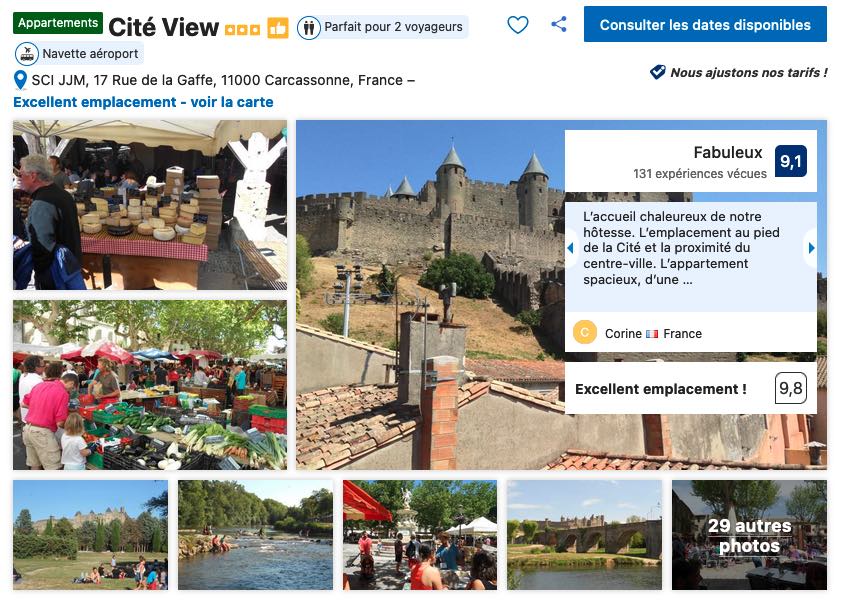Click the blue map pin icon
This screenshot has width=842, height=603.
point(20,80)
